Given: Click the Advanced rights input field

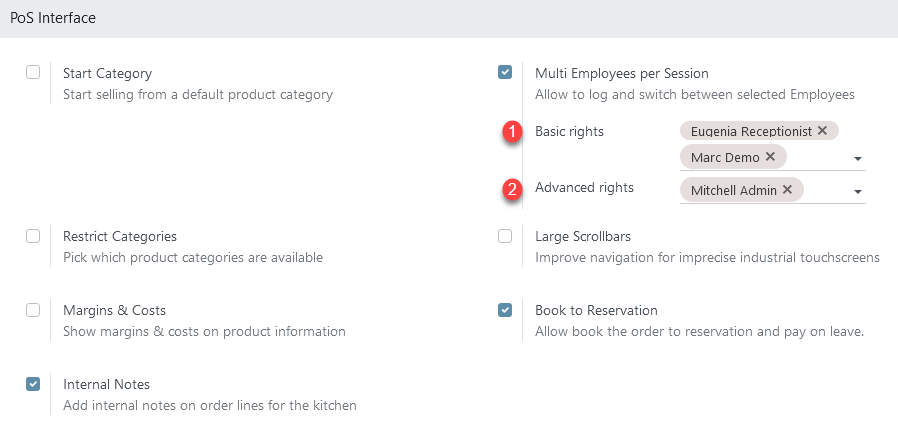Looking at the screenshot, I should [828, 190].
